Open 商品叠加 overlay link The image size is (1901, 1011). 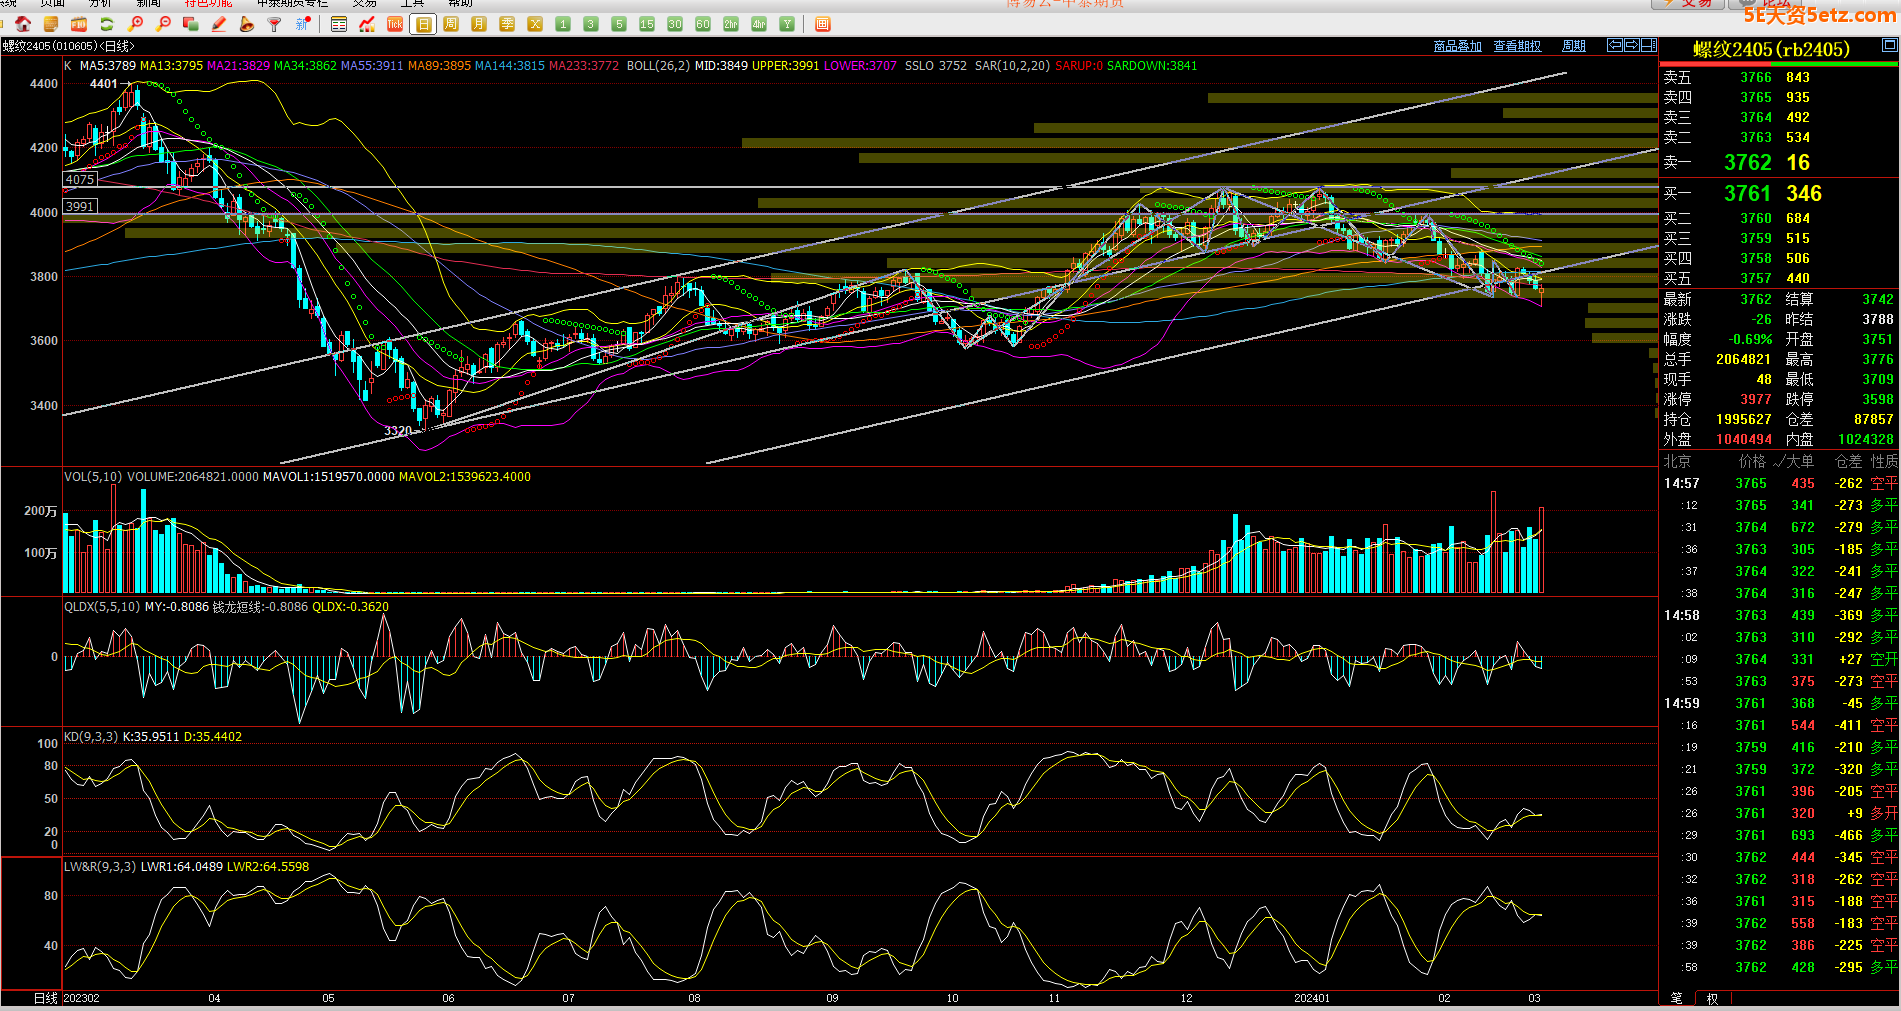(x=1458, y=46)
